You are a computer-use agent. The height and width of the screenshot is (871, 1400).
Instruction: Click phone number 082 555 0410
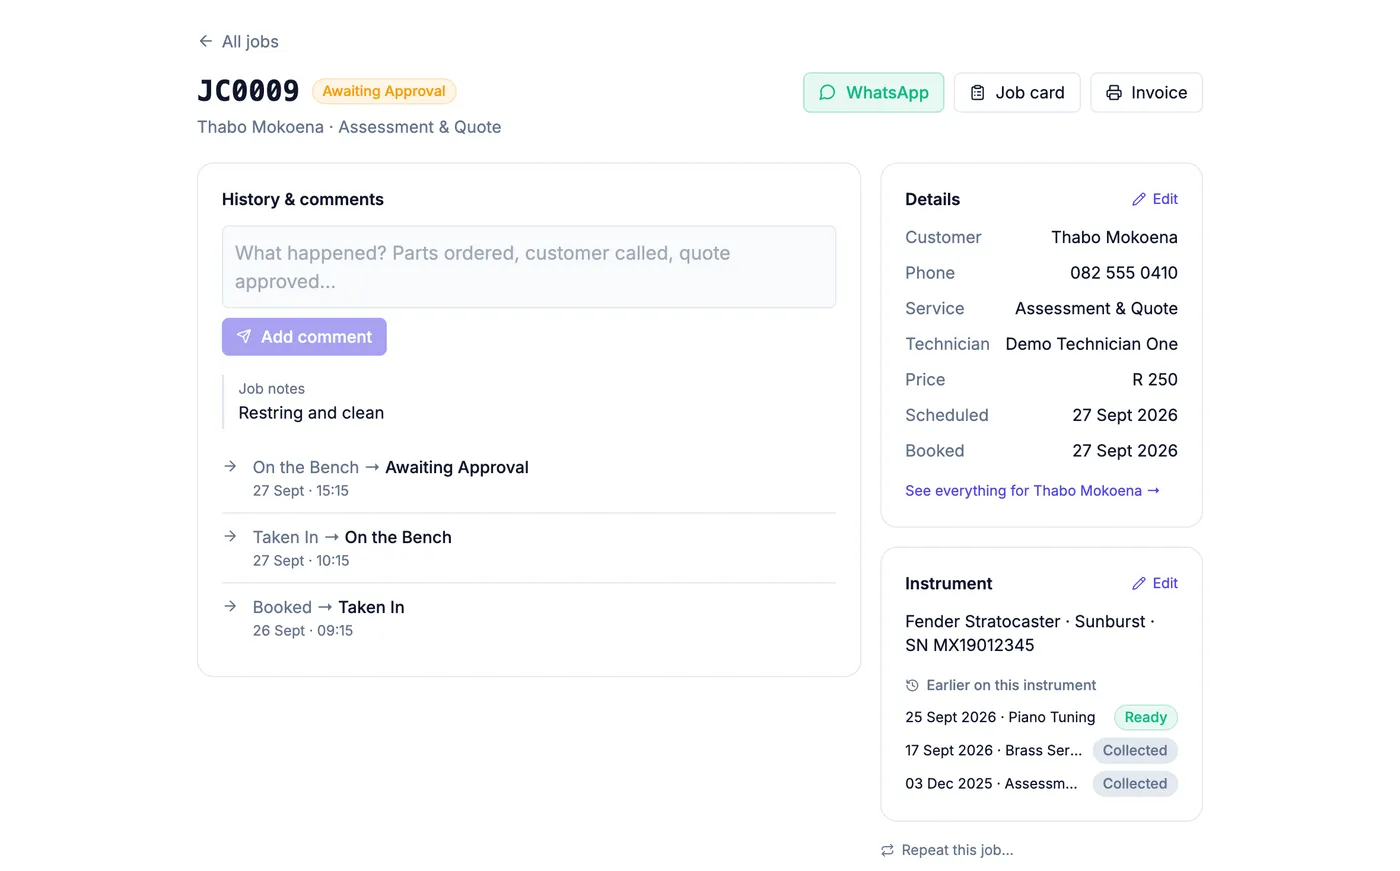point(1124,273)
